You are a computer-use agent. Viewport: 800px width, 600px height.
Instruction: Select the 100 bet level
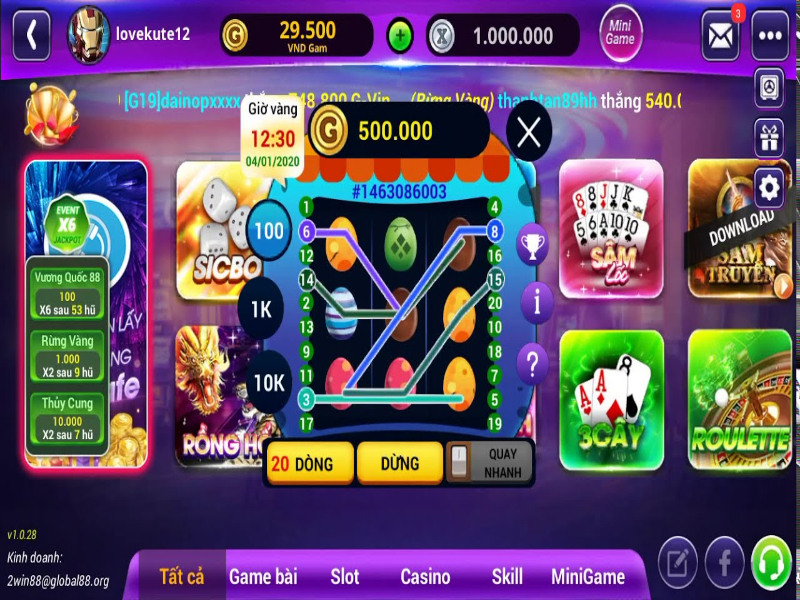pyautogui.click(x=269, y=231)
